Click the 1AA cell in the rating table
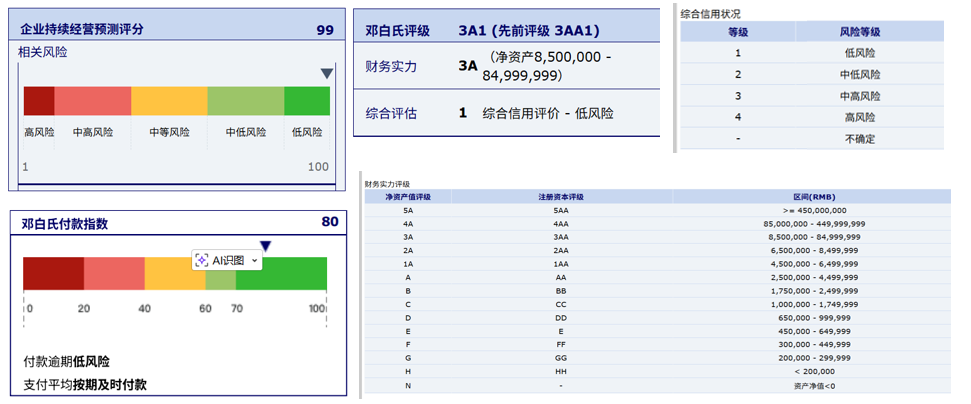971x404 pixels. point(561,264)
